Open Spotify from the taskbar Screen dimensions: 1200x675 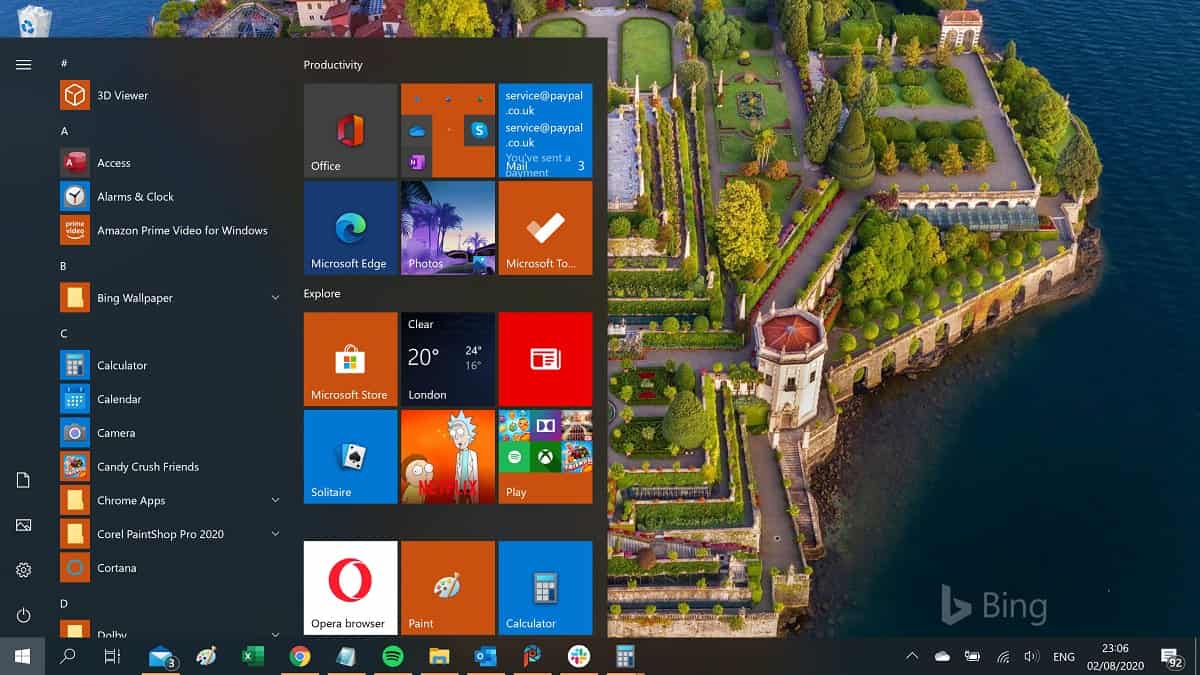point(392,656)
